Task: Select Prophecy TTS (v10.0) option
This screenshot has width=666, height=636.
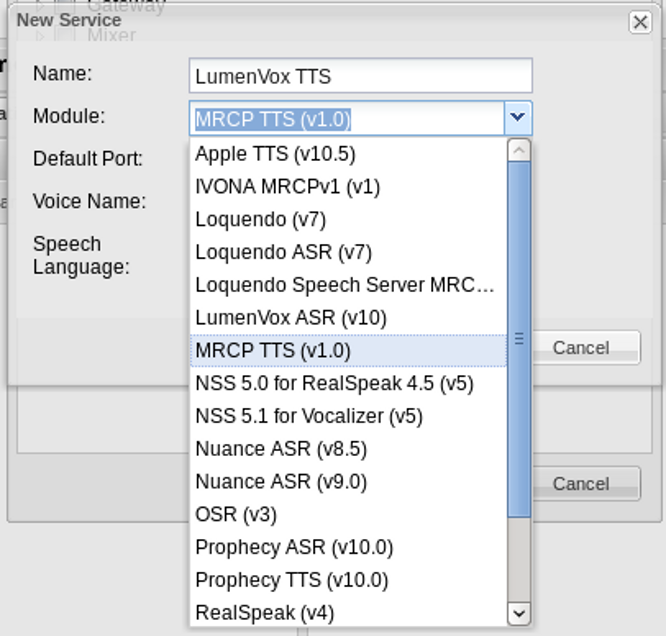Action: [x=348, y=579]
